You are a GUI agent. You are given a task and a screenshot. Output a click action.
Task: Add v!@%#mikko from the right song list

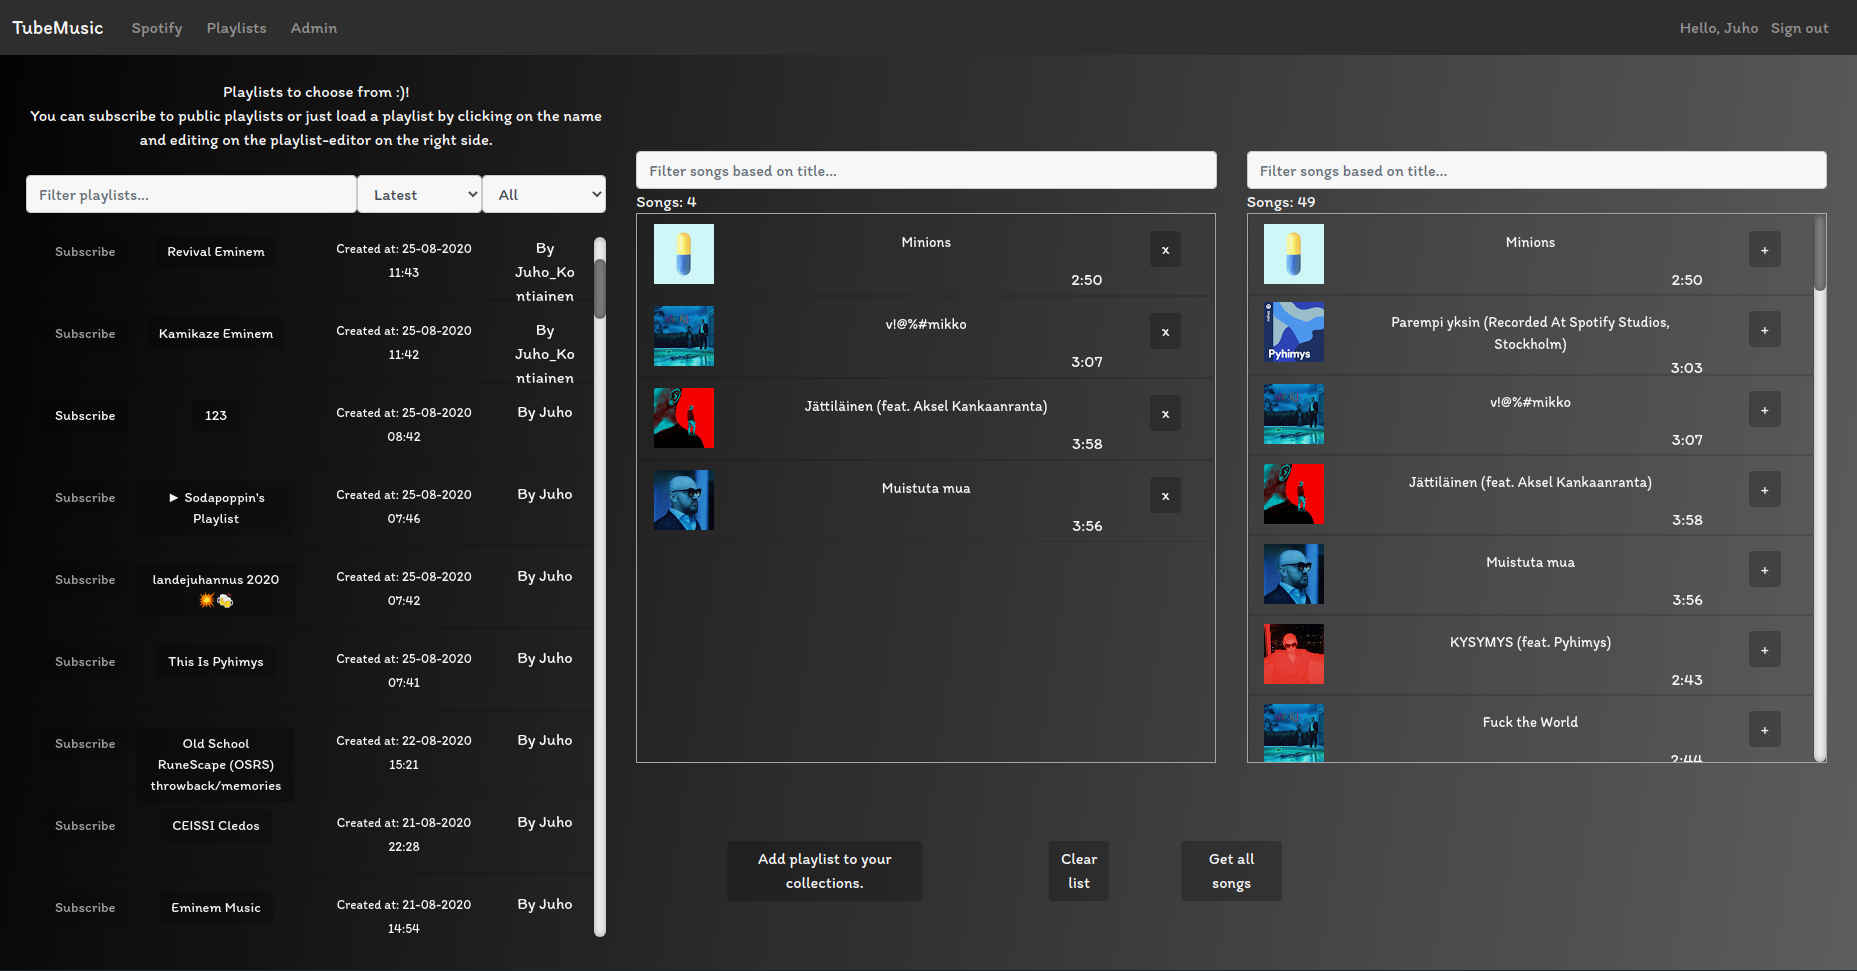pyautogui.click(x=1764, y=410)
